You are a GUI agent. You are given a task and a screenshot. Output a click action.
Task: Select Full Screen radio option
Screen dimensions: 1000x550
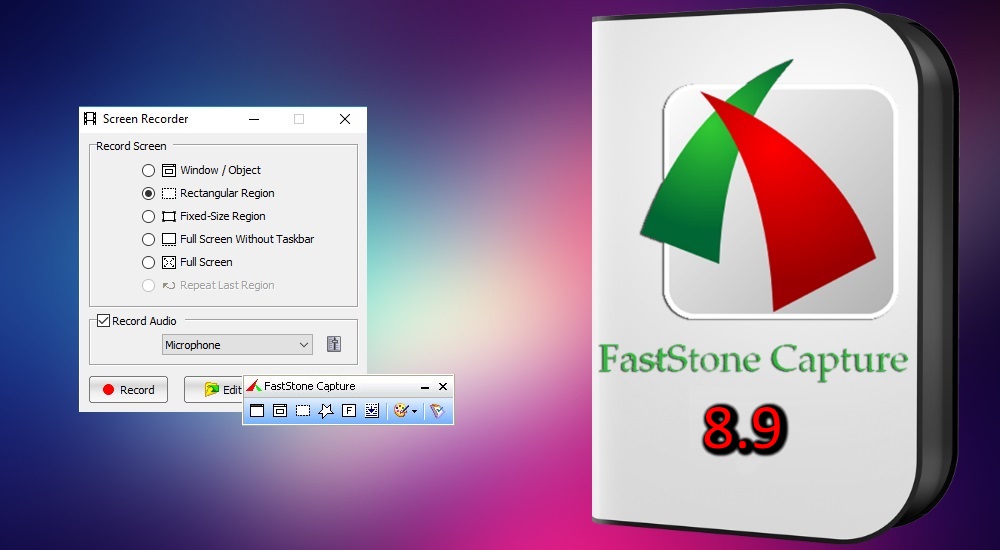[149, 262]
